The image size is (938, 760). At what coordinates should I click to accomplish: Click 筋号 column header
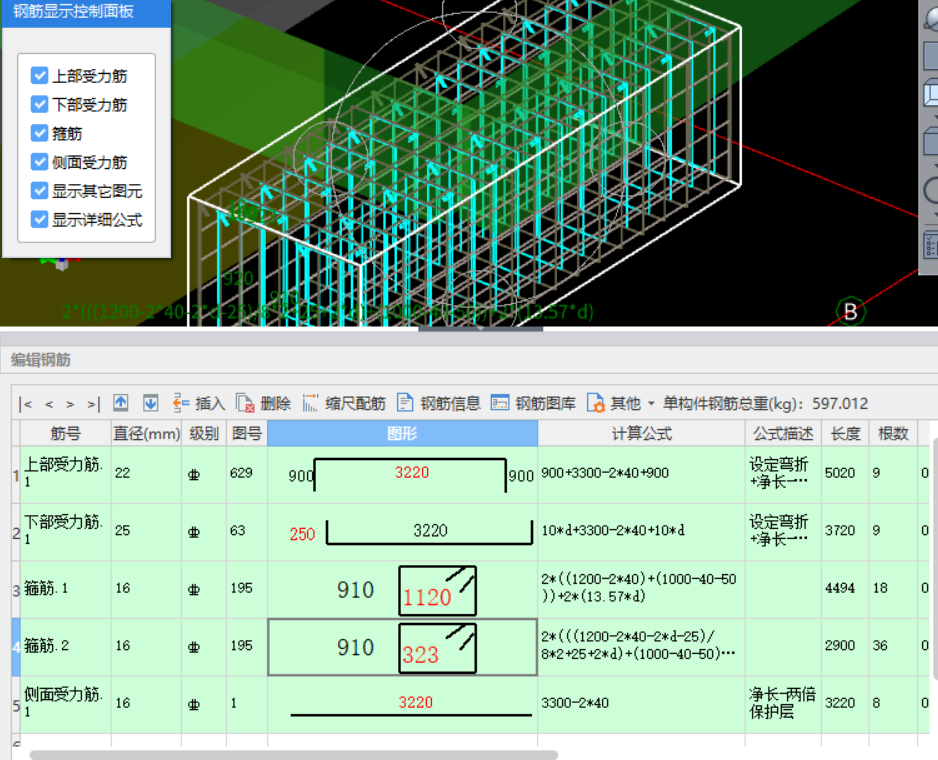(x=66, y=433)
